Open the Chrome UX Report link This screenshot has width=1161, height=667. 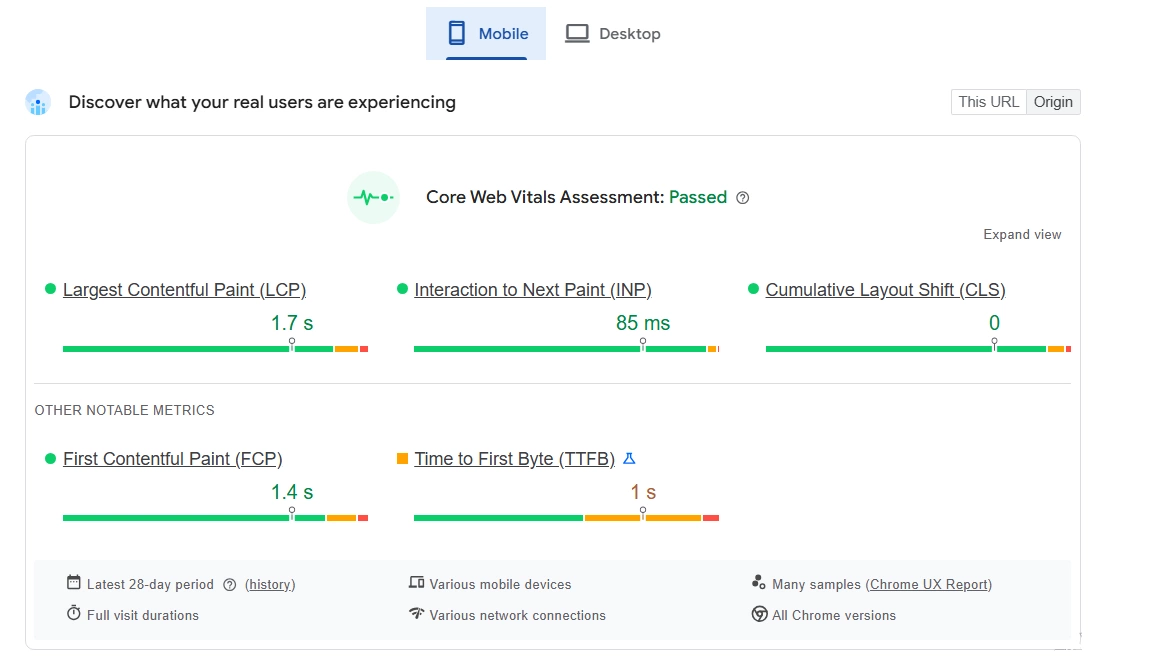[x=929, y=585]
